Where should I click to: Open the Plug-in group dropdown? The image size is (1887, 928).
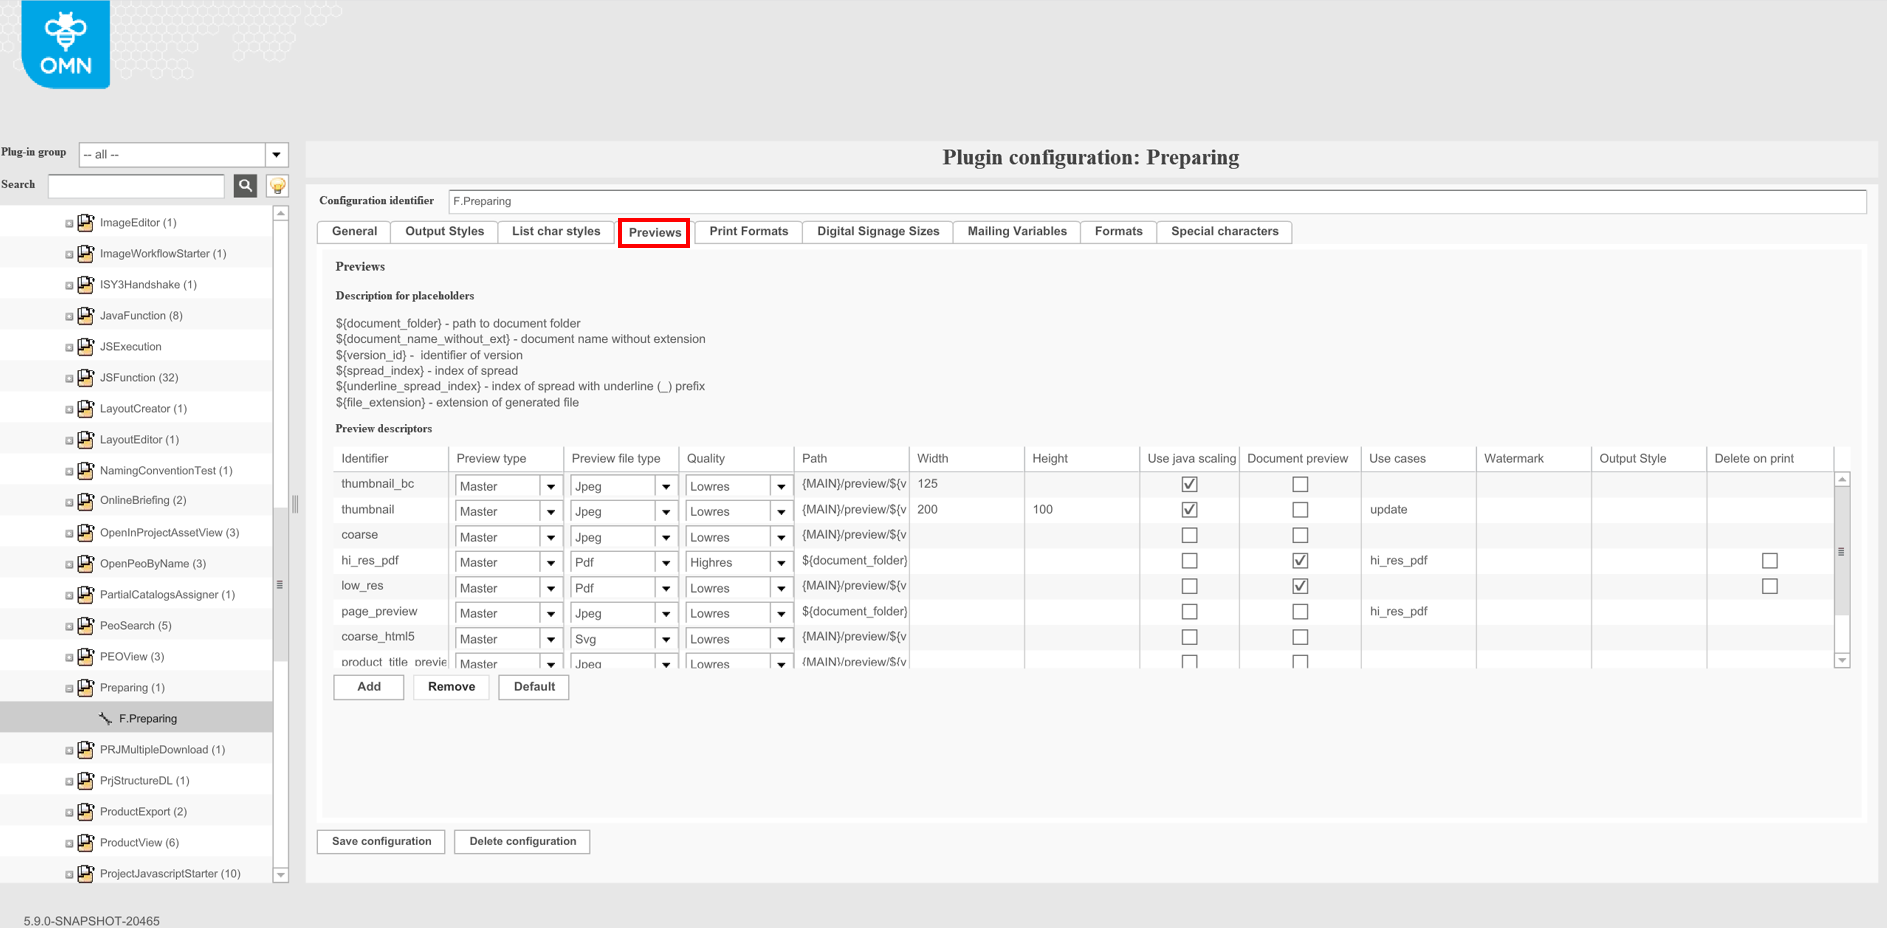pyautogui.click(x=276, y=154)
